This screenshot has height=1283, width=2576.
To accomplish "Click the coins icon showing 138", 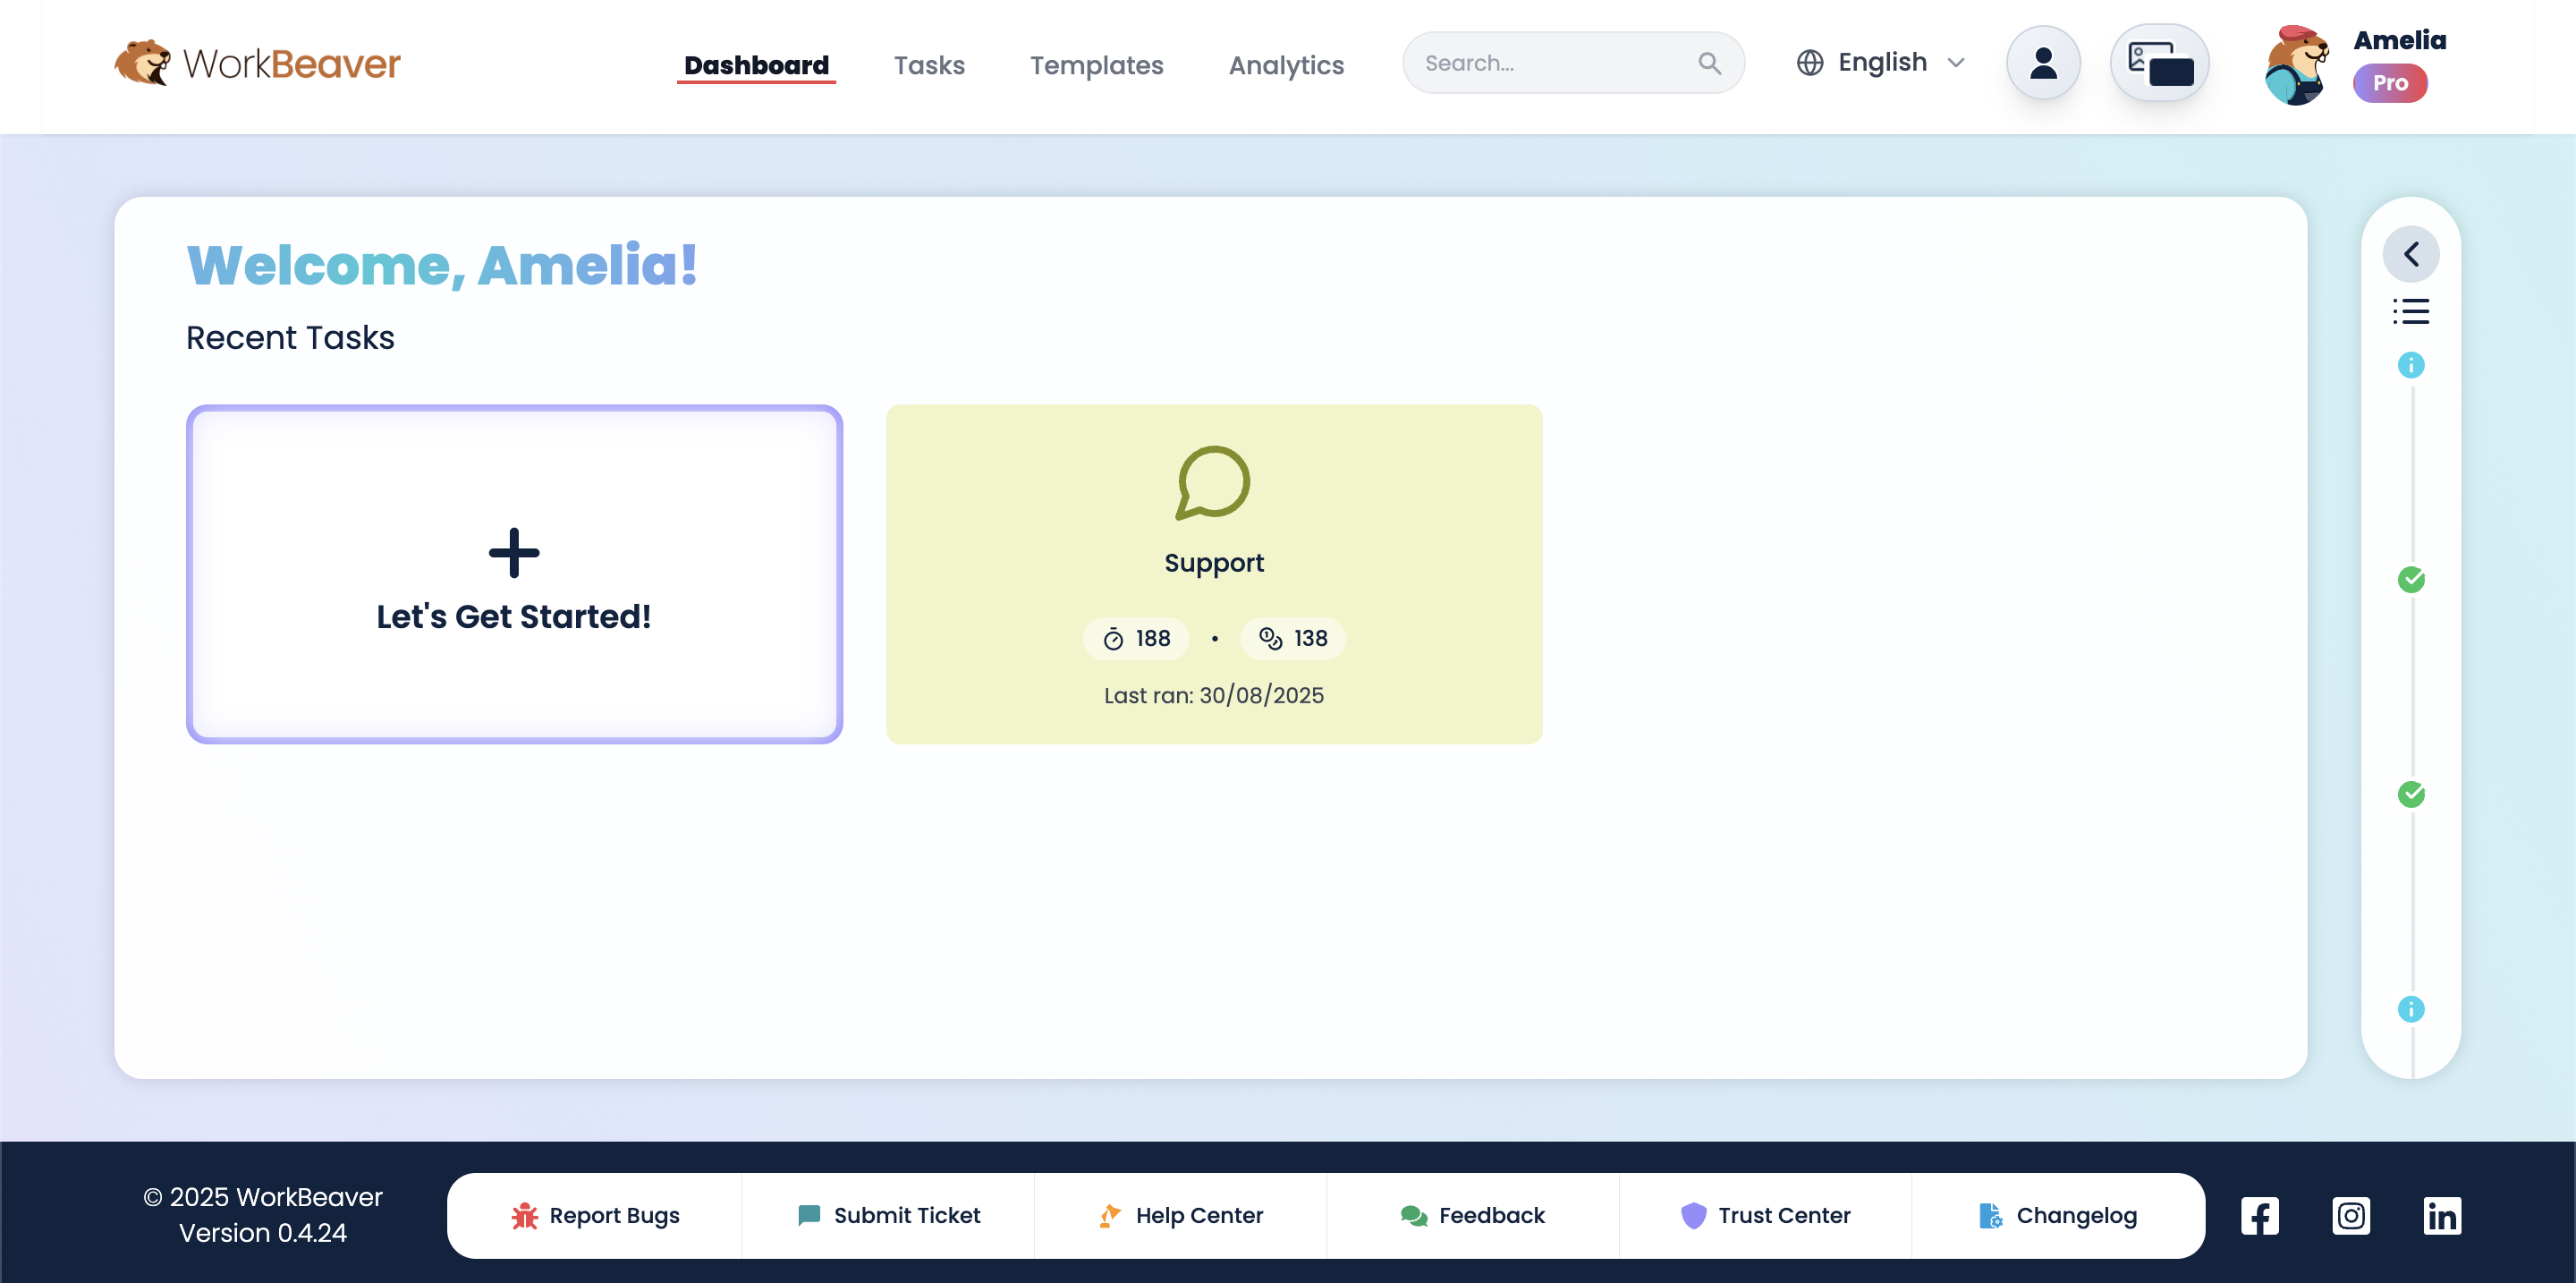I will (x=1269, y=638).
